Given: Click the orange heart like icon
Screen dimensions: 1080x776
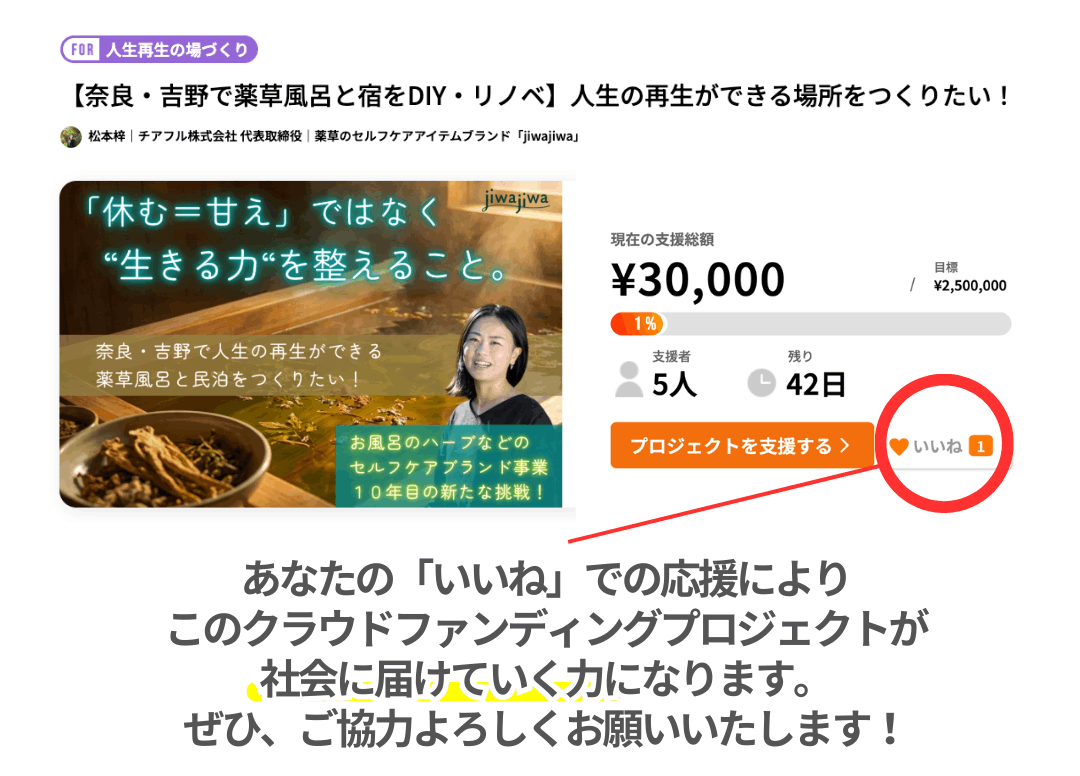Looking at the screenshot, I should tap(898, 446).
